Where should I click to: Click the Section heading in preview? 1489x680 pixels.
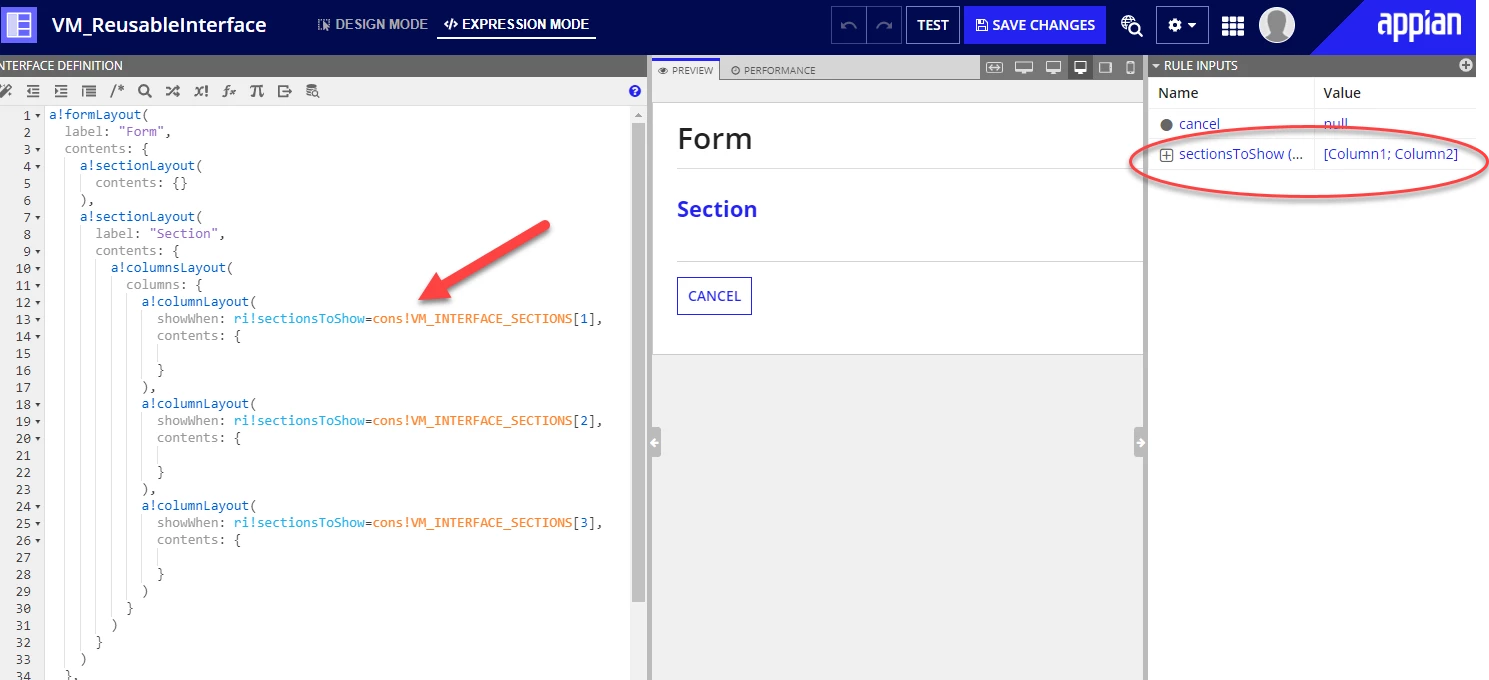[x=717, y=209]
